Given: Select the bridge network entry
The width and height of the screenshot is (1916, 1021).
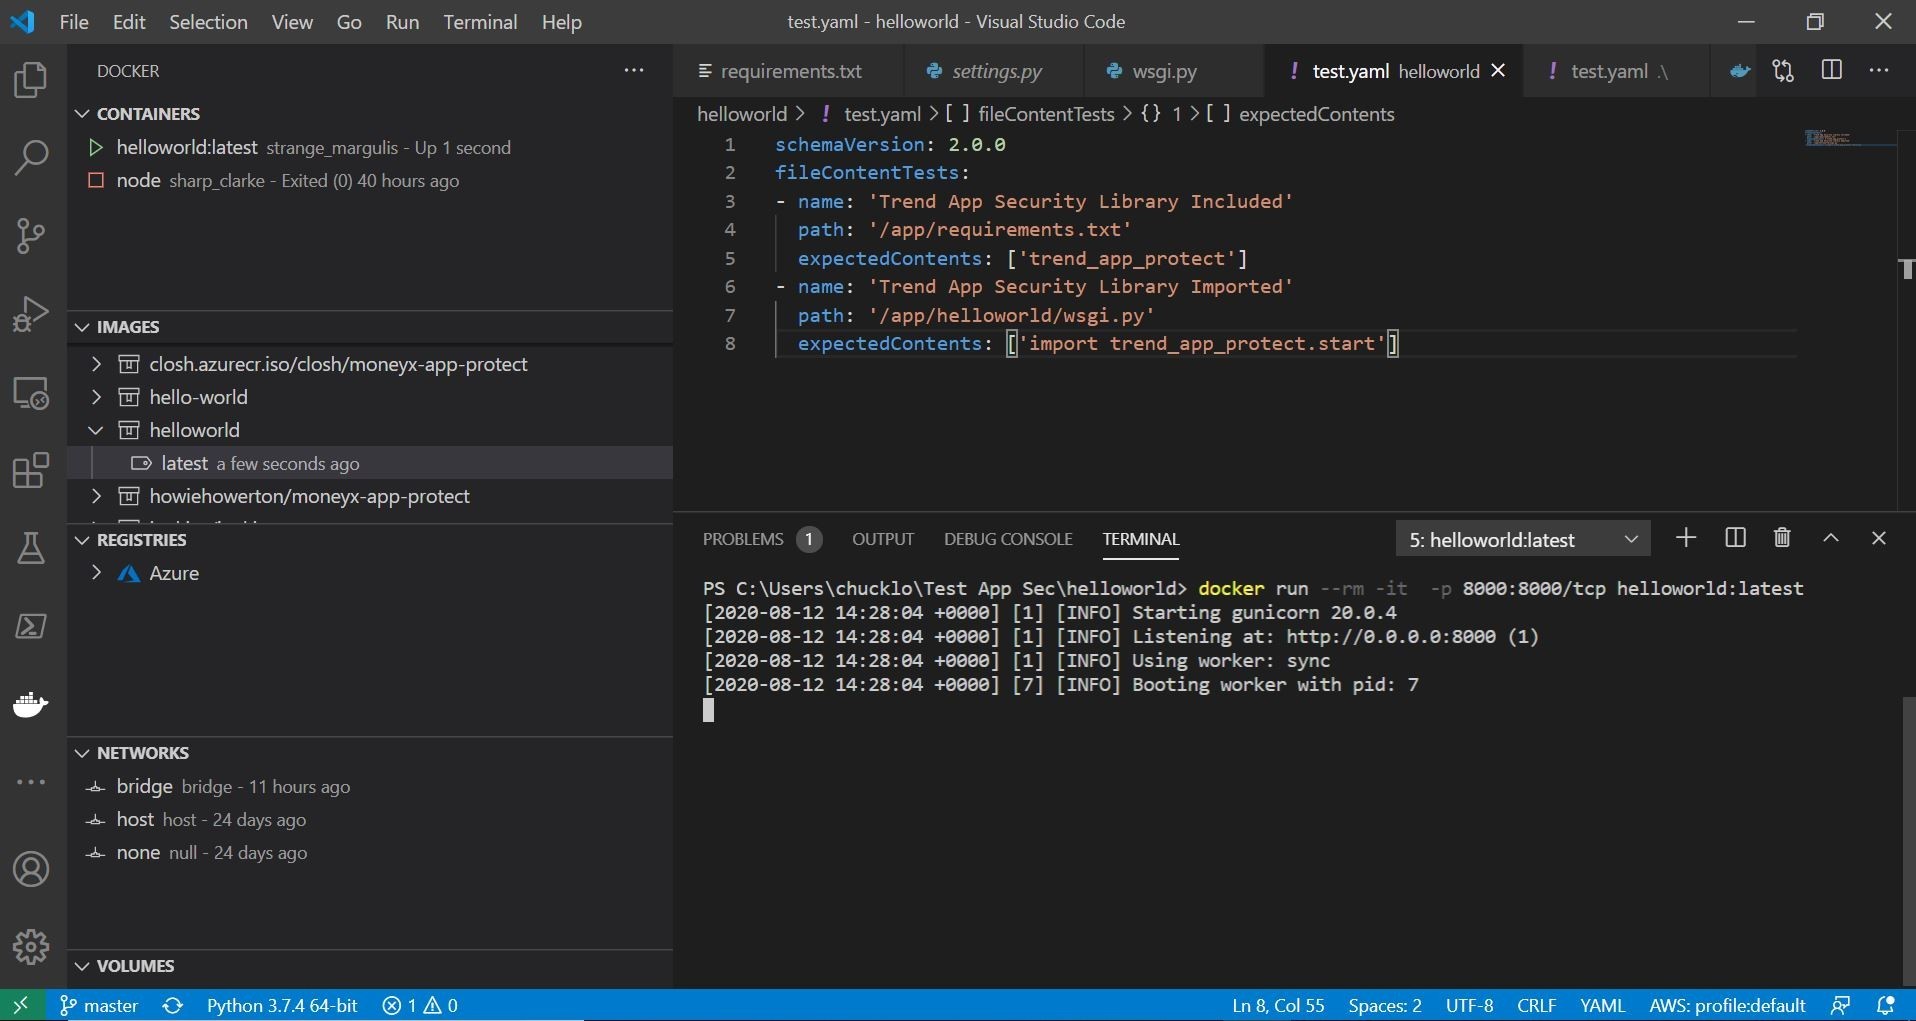Looking at the screenshot, I should (370, 787).
